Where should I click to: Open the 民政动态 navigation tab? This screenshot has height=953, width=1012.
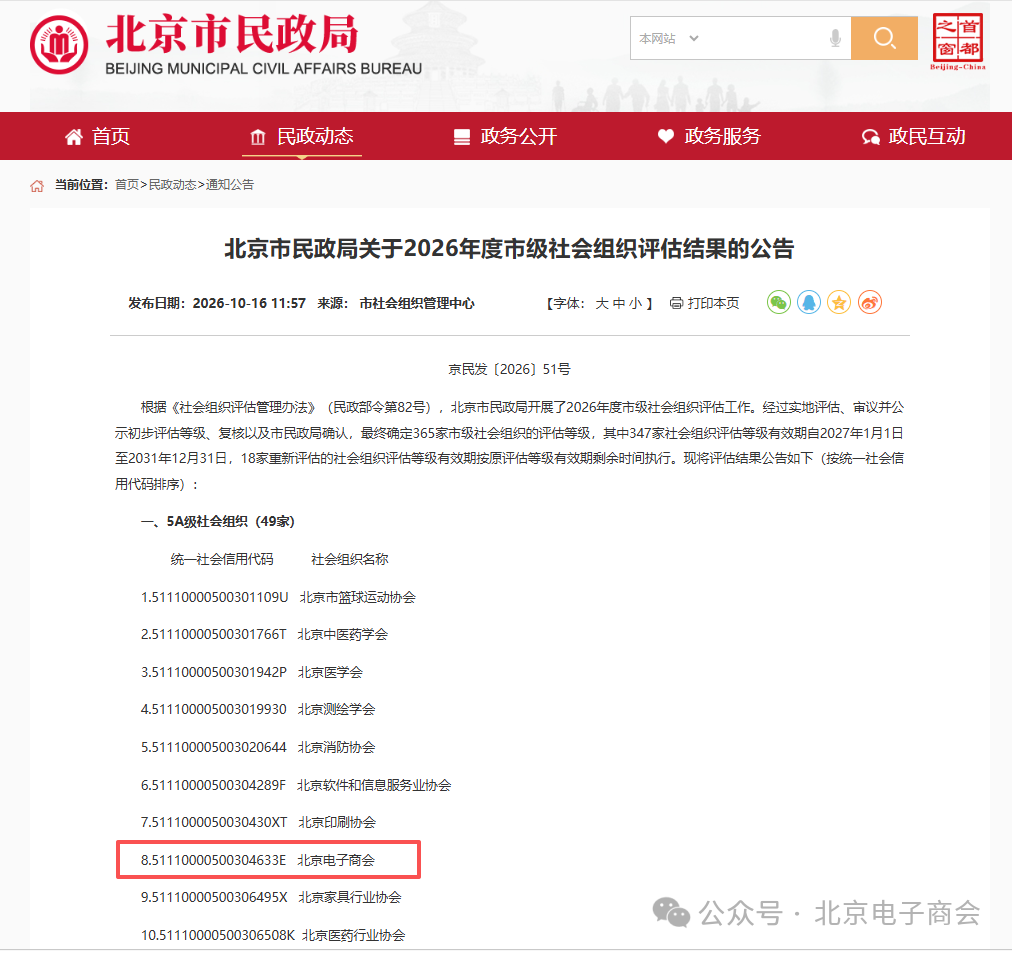tap(301, 136)
